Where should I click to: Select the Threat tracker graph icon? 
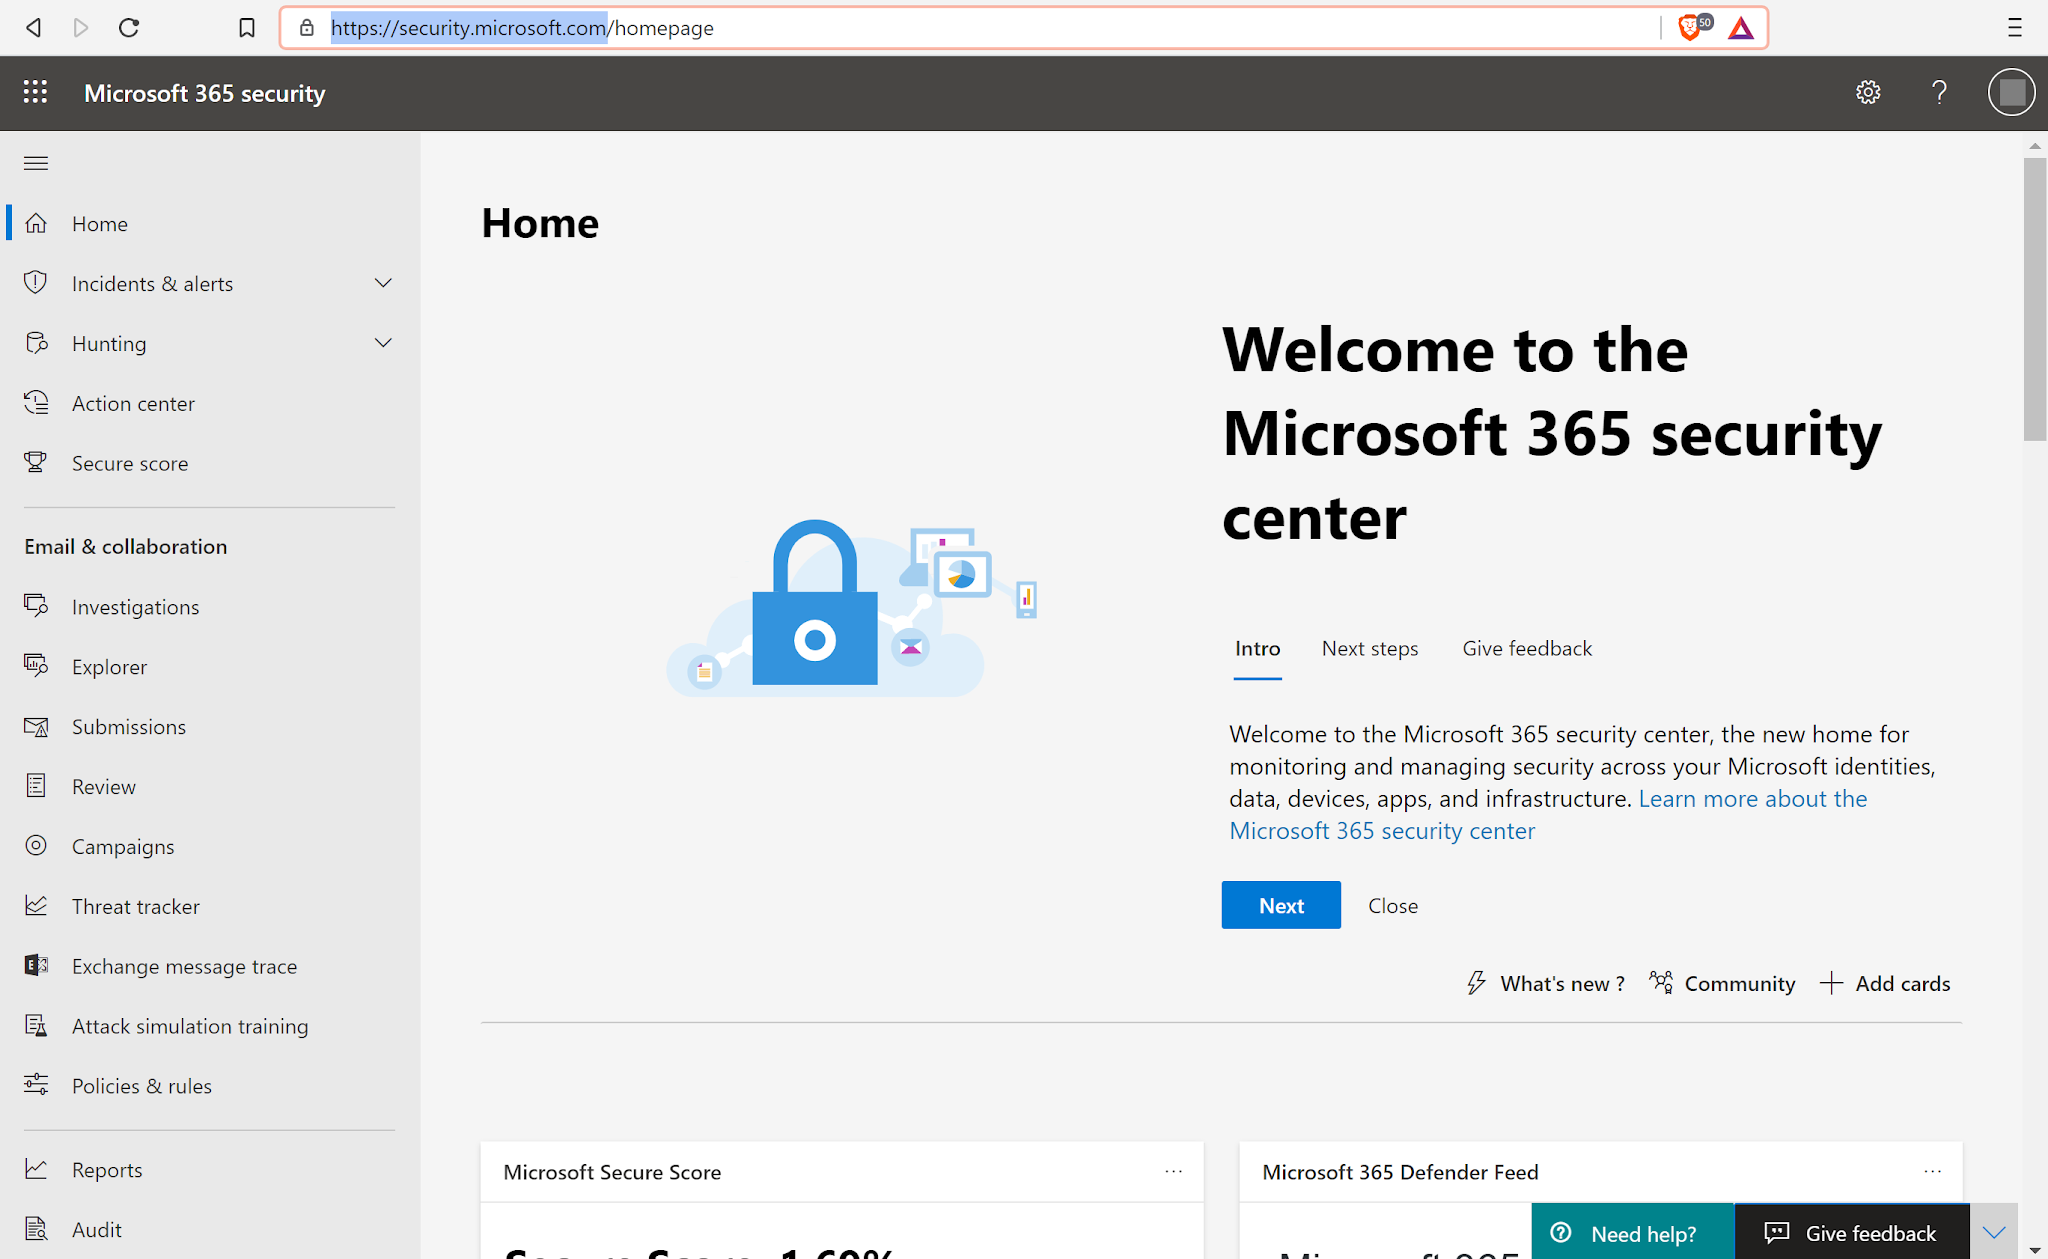pos(36,905)
